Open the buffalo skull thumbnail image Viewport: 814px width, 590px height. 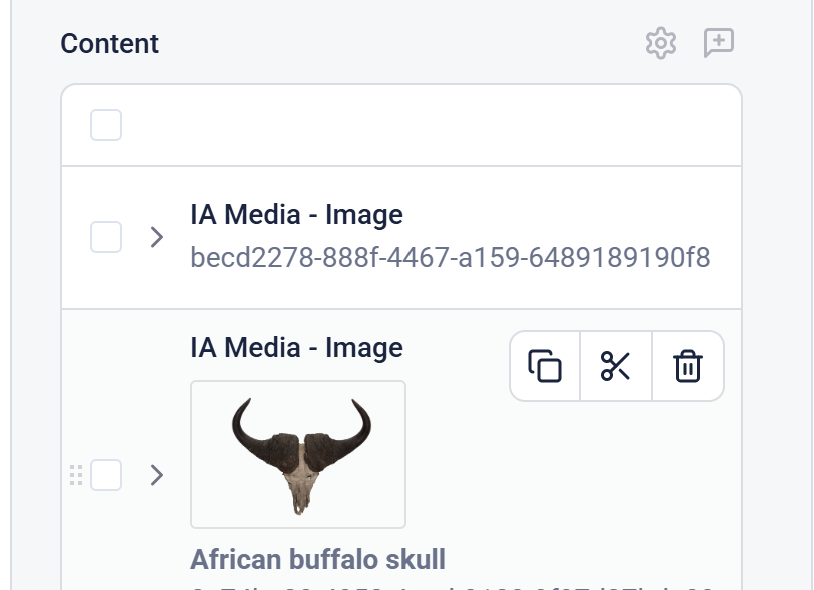tap(298, 454)
